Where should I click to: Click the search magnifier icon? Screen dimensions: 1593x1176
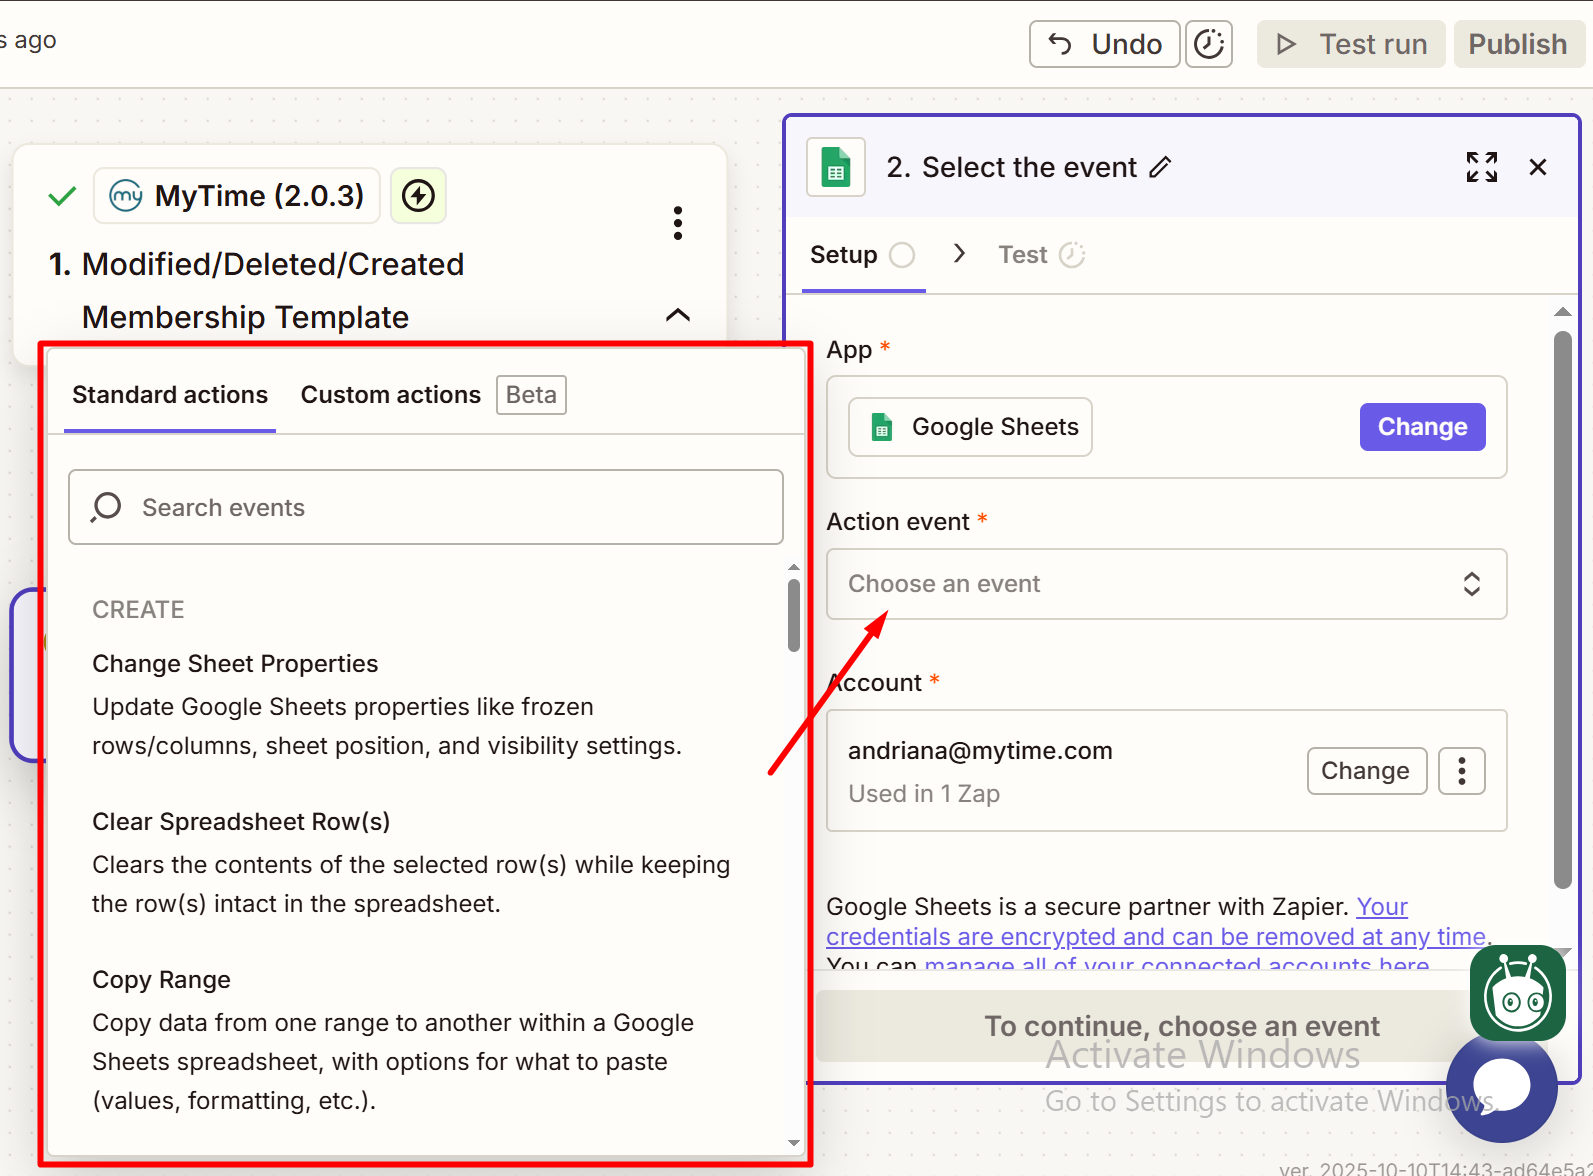(106, 507)
